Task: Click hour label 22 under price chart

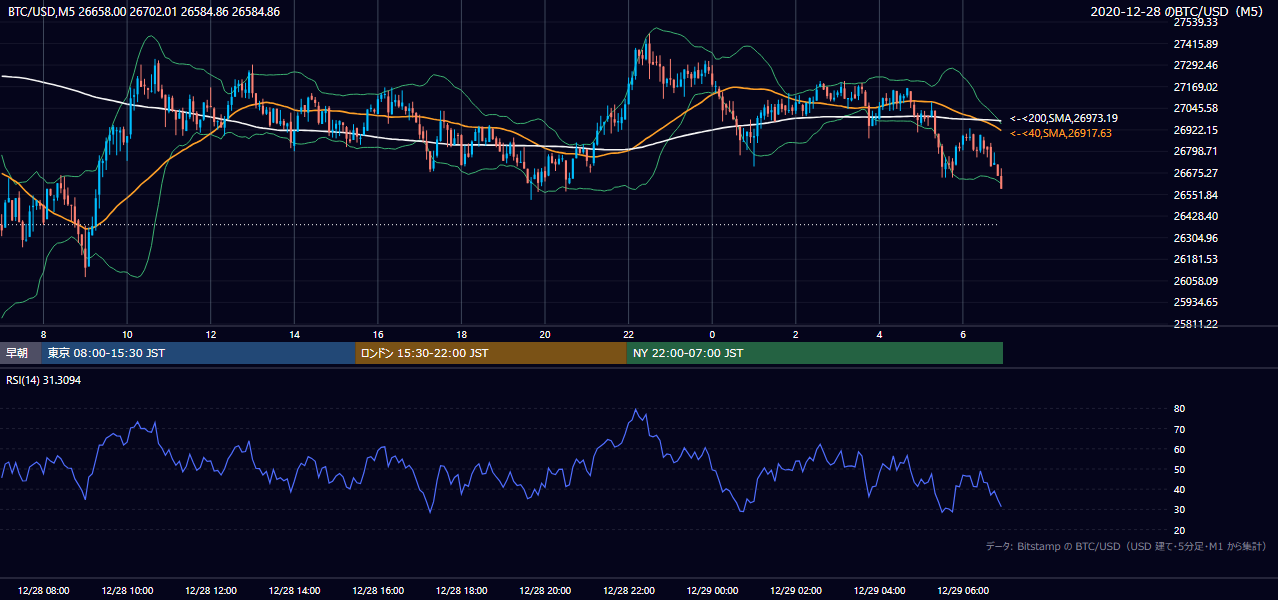Action: tap(628, 334)
